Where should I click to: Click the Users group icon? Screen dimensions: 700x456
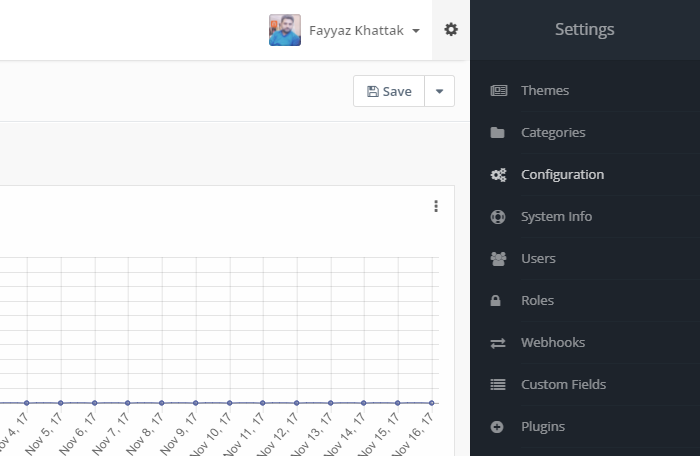pyautogui.click(x=498, y=259)
